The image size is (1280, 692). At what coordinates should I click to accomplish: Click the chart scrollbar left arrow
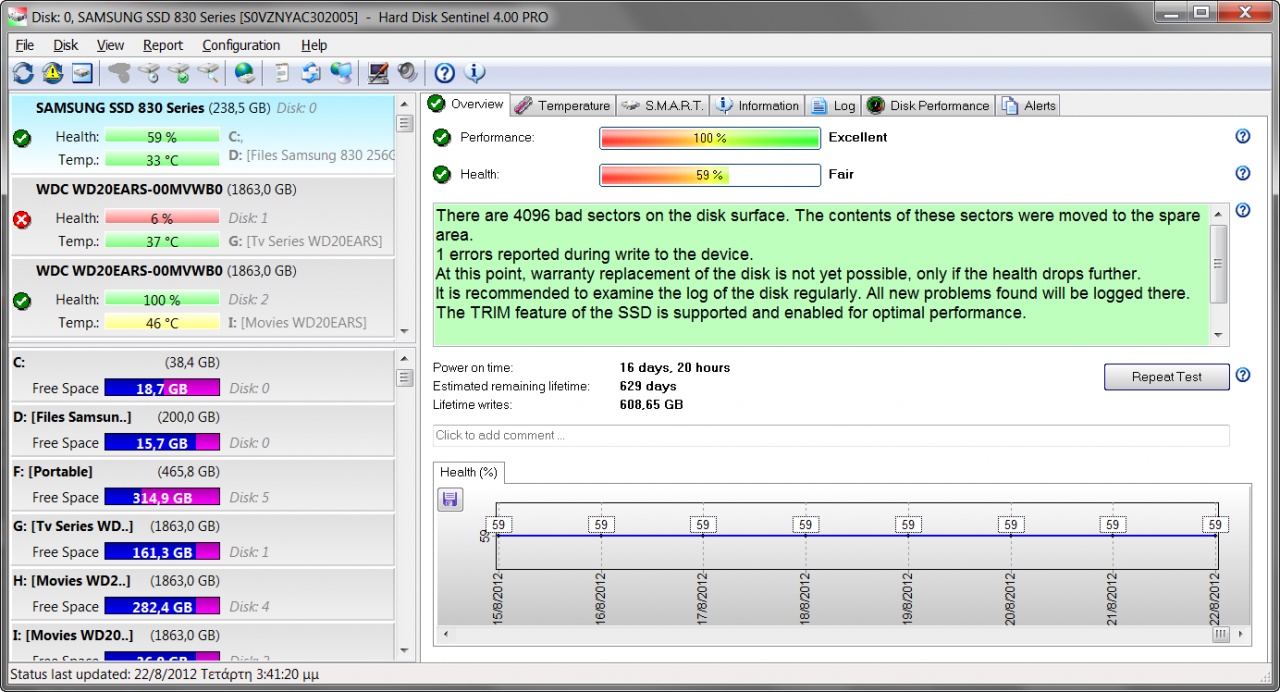click(x=446, y=634)
